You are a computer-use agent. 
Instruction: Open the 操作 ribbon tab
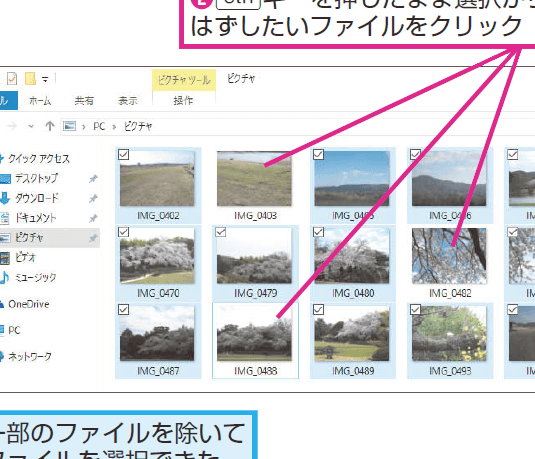pyautogui.click(x=183, y=101)
